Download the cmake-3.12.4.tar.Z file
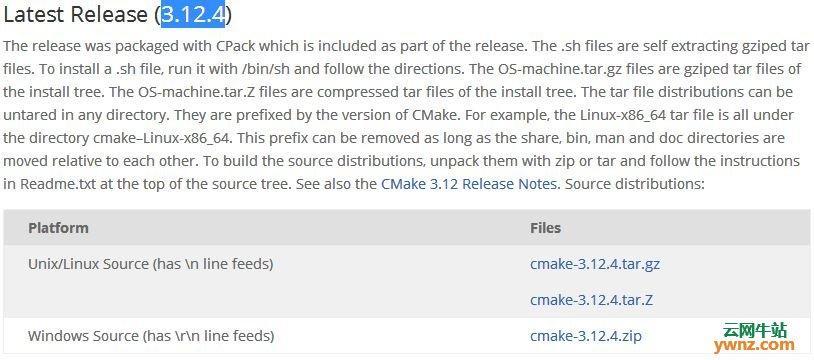Viewport: 814px width, 360px height. [x=592, y=300]
